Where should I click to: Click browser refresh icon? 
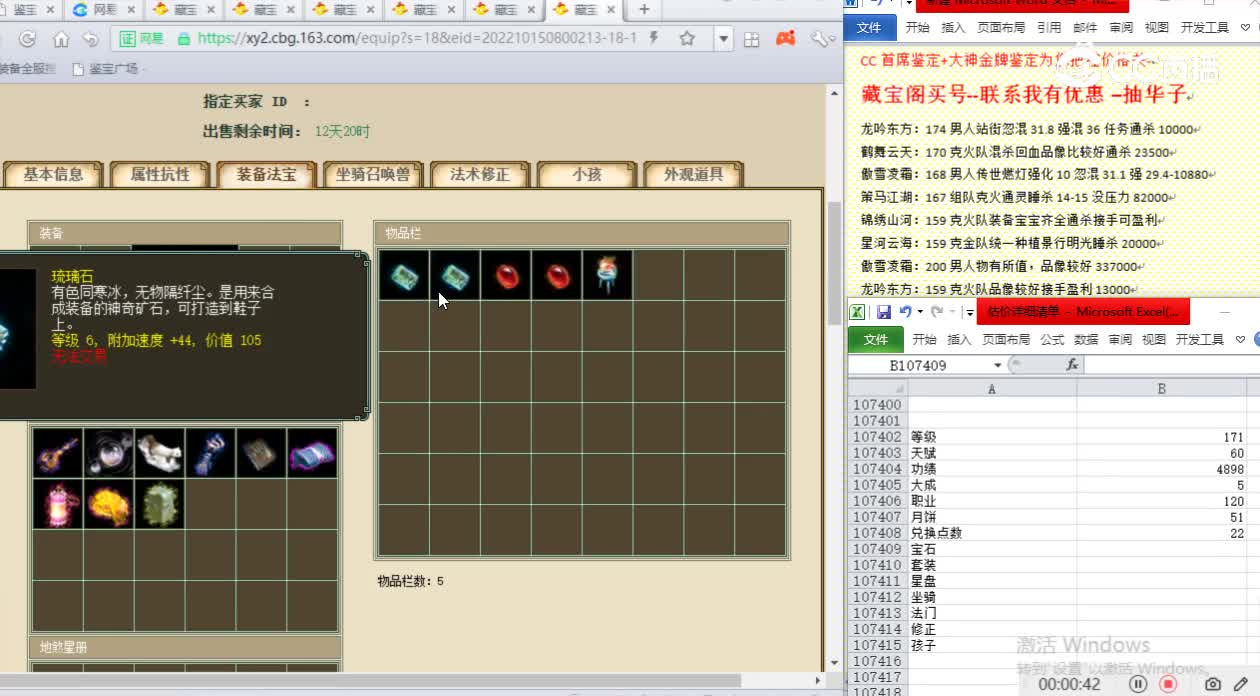pyautogui.click(x=27, y=39)
